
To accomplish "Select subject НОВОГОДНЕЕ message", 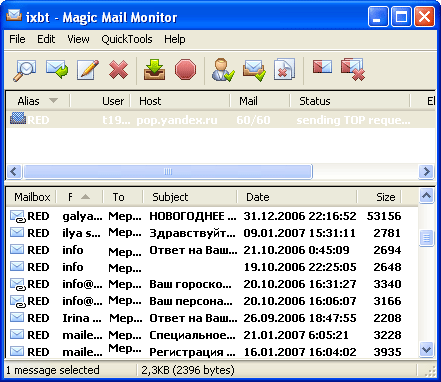I will tap(193, 216).
